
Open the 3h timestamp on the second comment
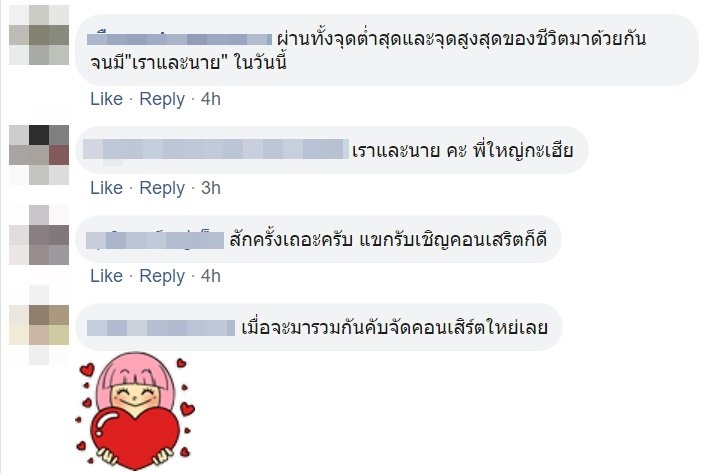point(210,188)
